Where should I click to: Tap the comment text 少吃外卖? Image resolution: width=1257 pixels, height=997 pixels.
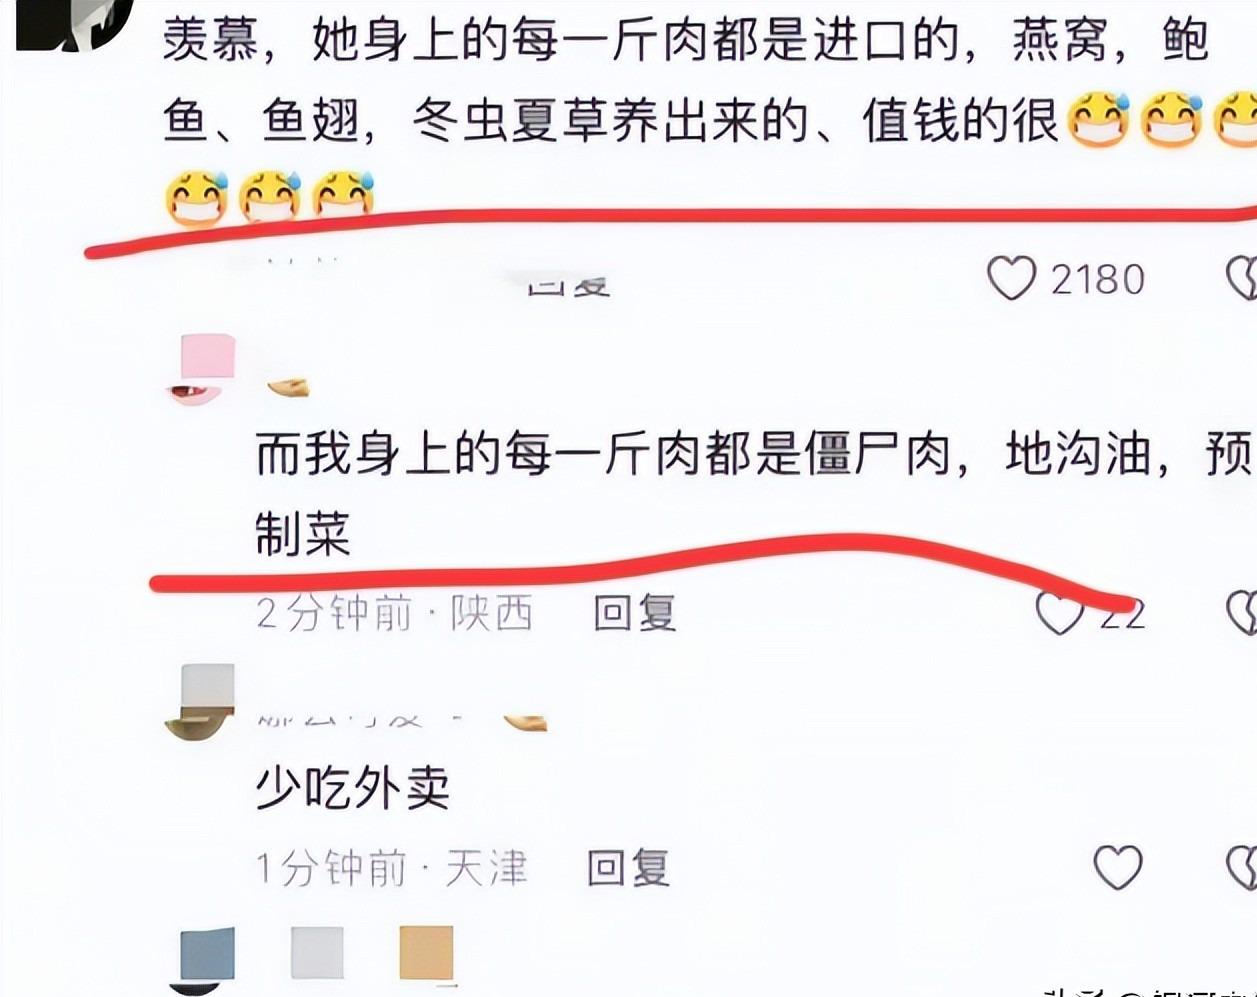[353, 789]
